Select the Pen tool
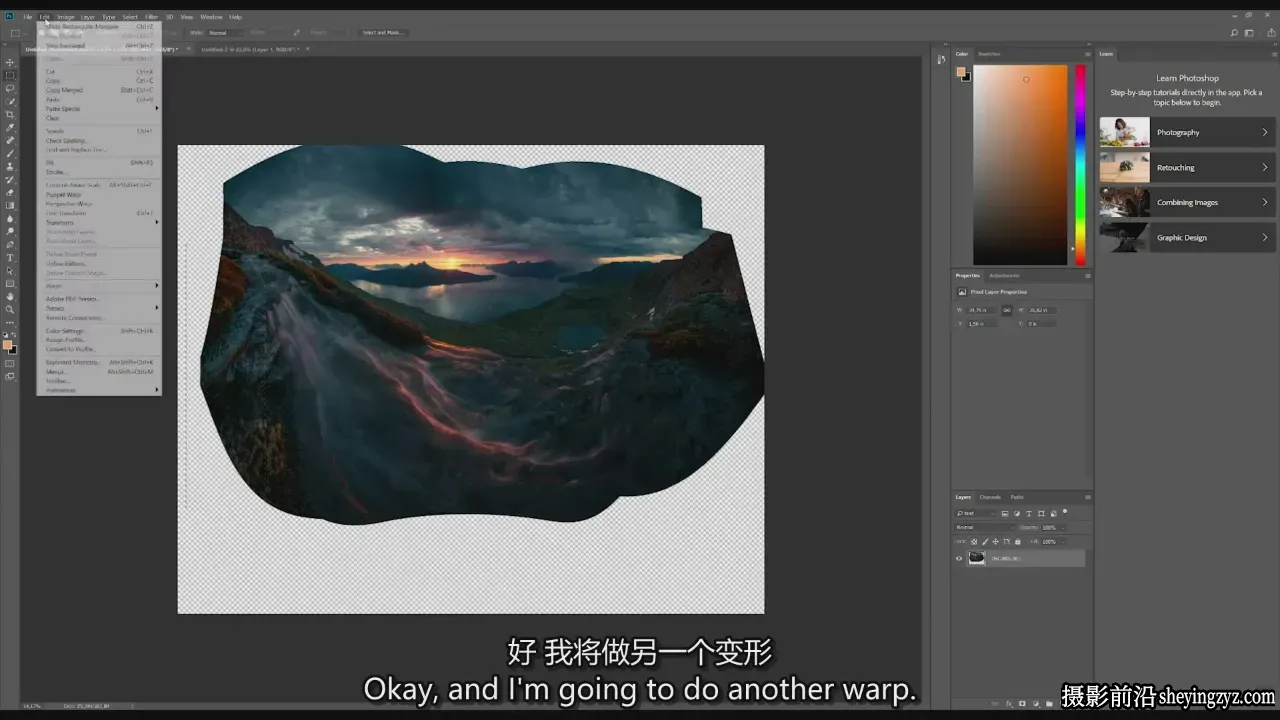The width and height of the screenshot is (1280, 720). click(10, 245)
